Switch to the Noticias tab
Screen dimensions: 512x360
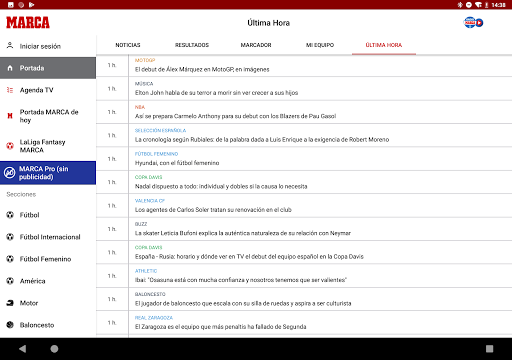(x=128, y=45)
